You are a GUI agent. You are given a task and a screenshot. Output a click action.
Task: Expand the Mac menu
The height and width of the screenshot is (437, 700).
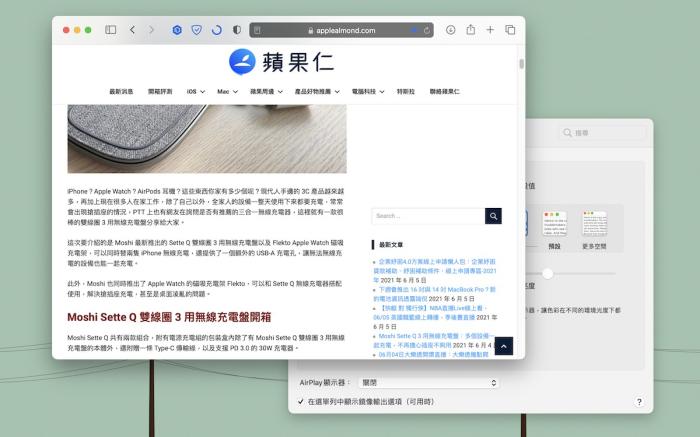coord(227,92)
